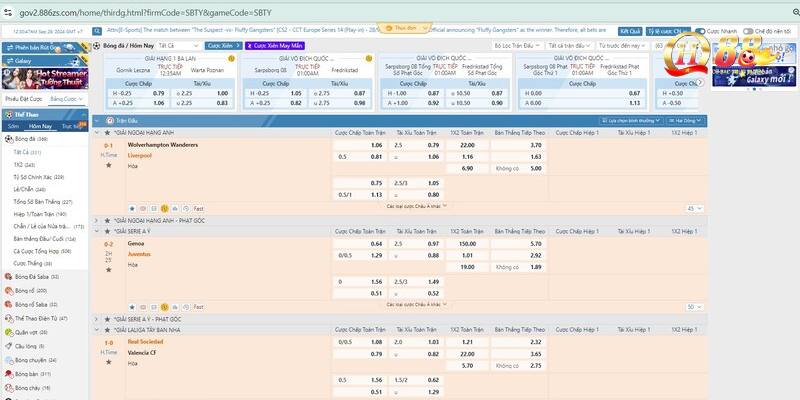Favorite the Wolverhampton vs Liverpool match star
This screenshot has width=800, height=400.
108,165
